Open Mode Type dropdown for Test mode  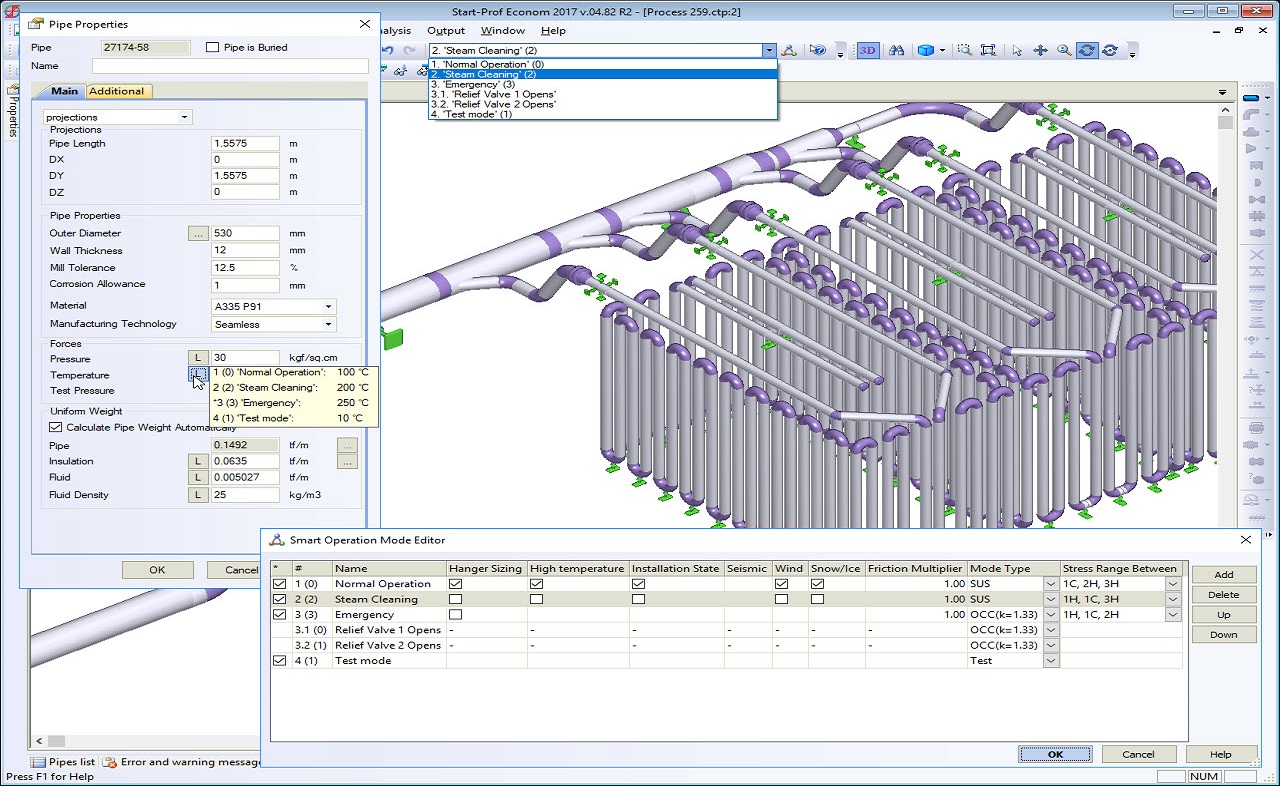[1051, 661]
